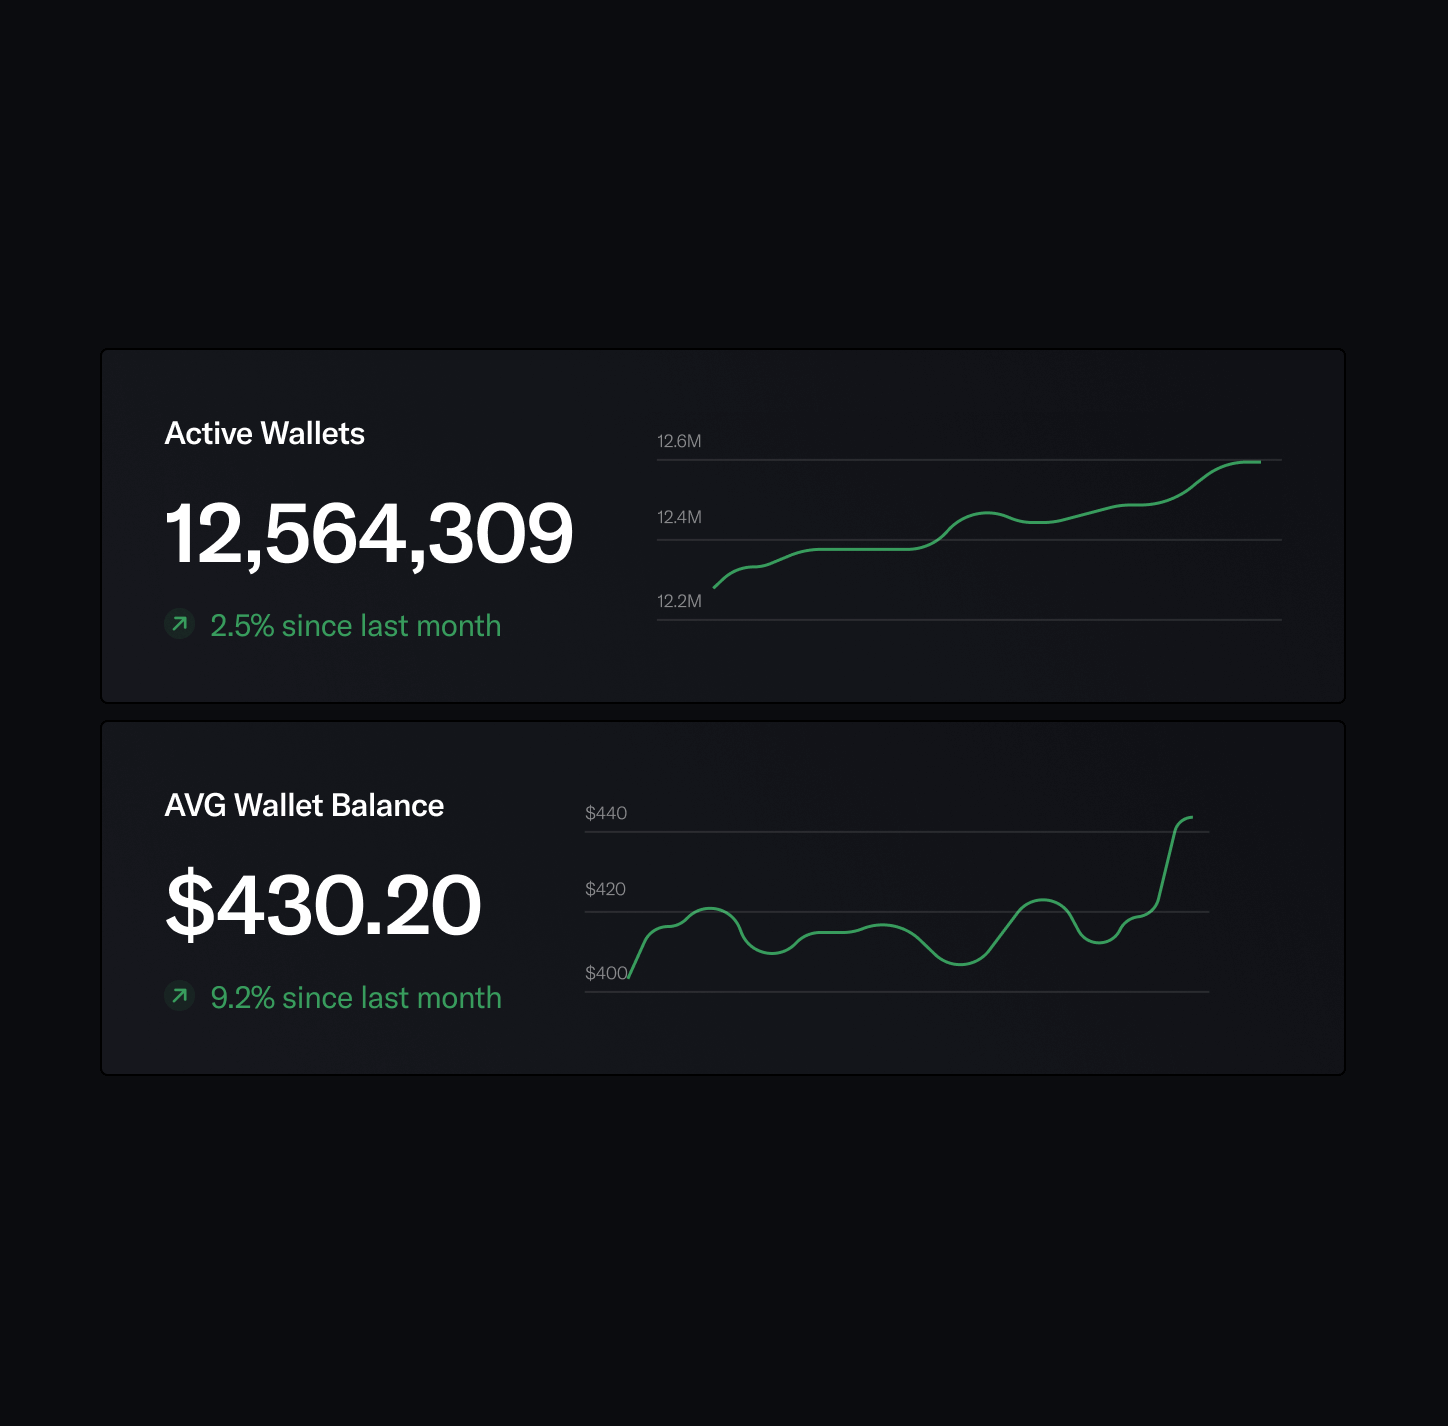The width and height of the screenshot is (1448, 1426).
Task: Click the up-arrow trend icon under AVG Wallet Balance
Action: click(179, 996)
